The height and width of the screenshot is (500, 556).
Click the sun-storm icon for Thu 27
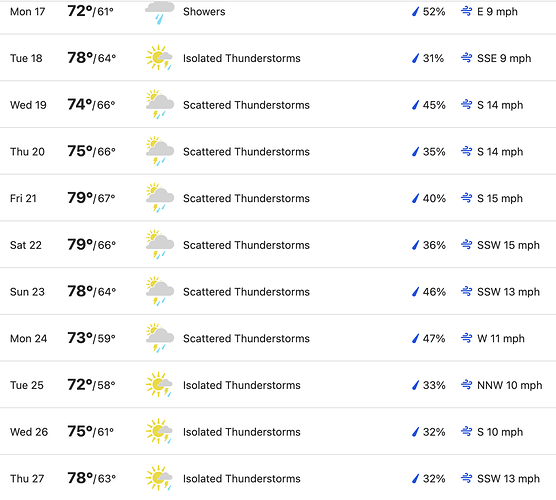159,478
